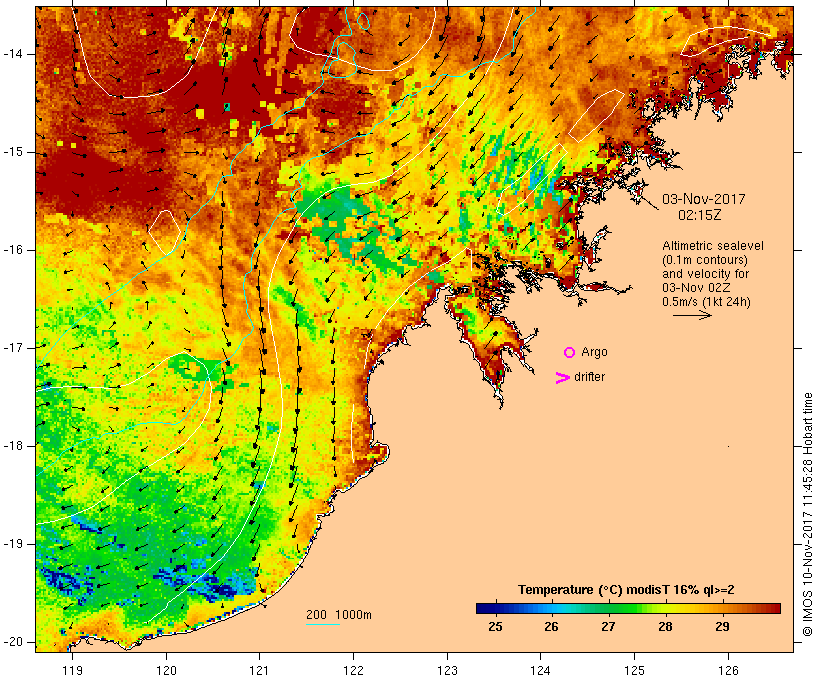Click the colorbar value 27

[608, 626]
